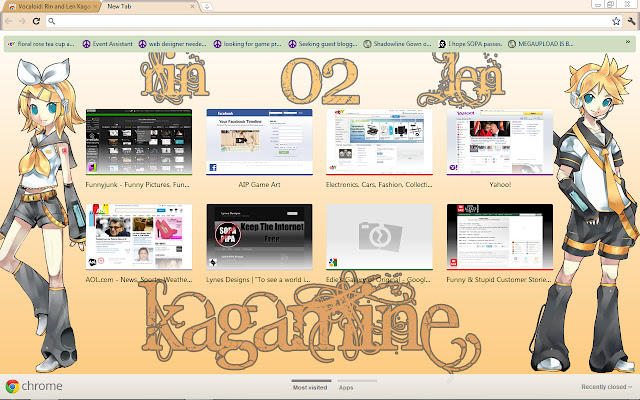This screenshot has width=640, height=400.
Task: Open the 'Seeking guest blogg...' bookmark
Action: tap(323, 44)
